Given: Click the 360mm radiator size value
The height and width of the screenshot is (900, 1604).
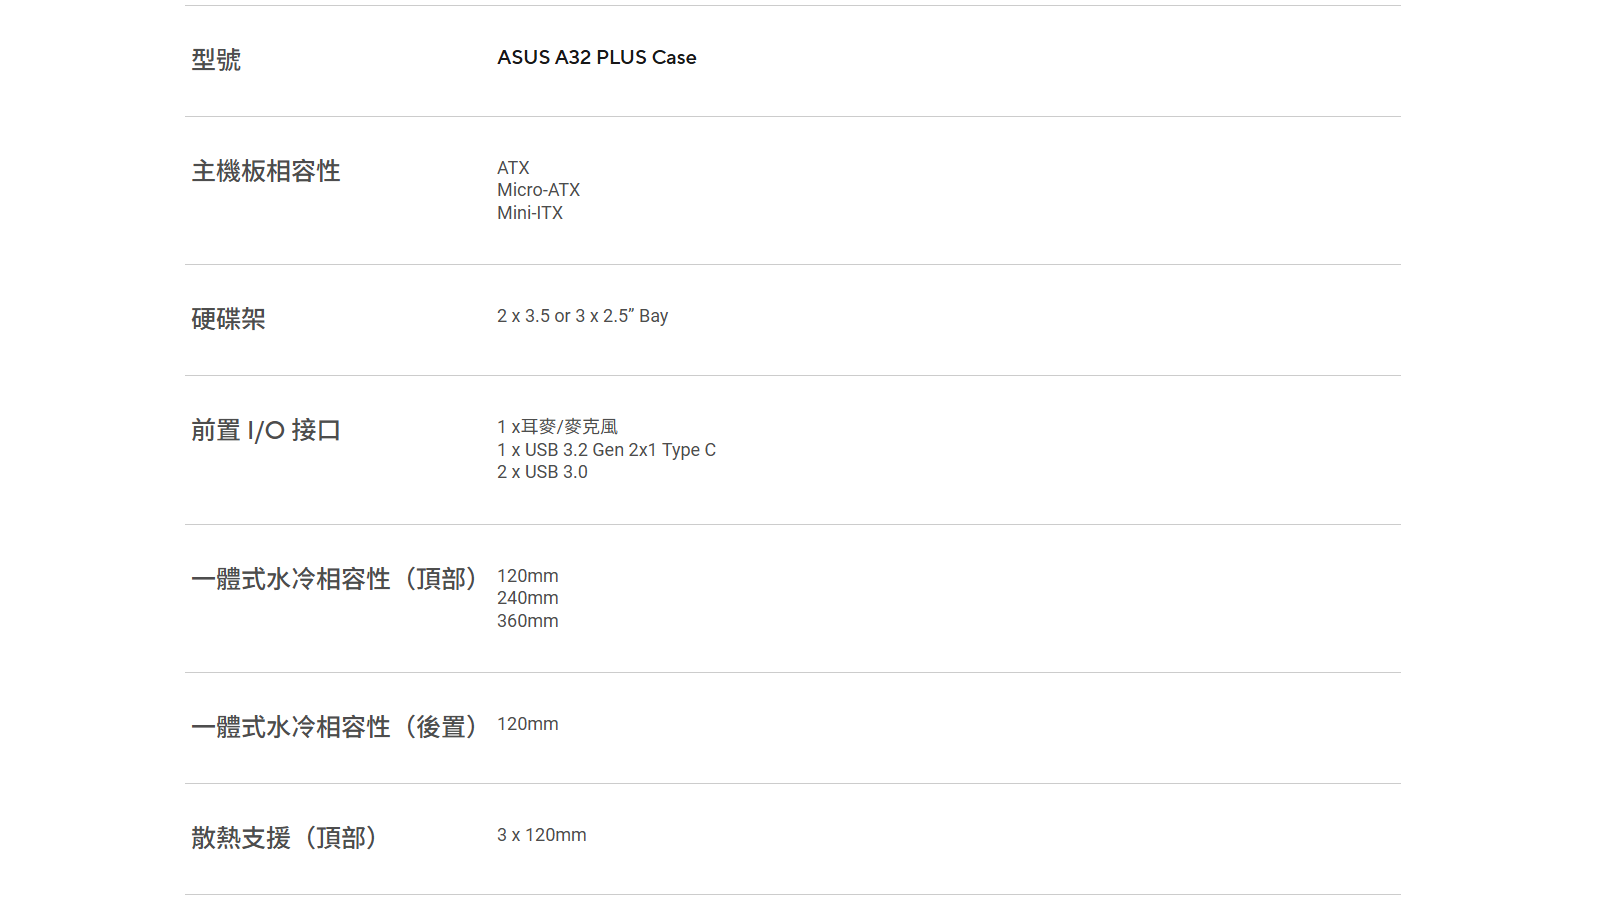Looking at the screenshot, I should coord(527,621).
